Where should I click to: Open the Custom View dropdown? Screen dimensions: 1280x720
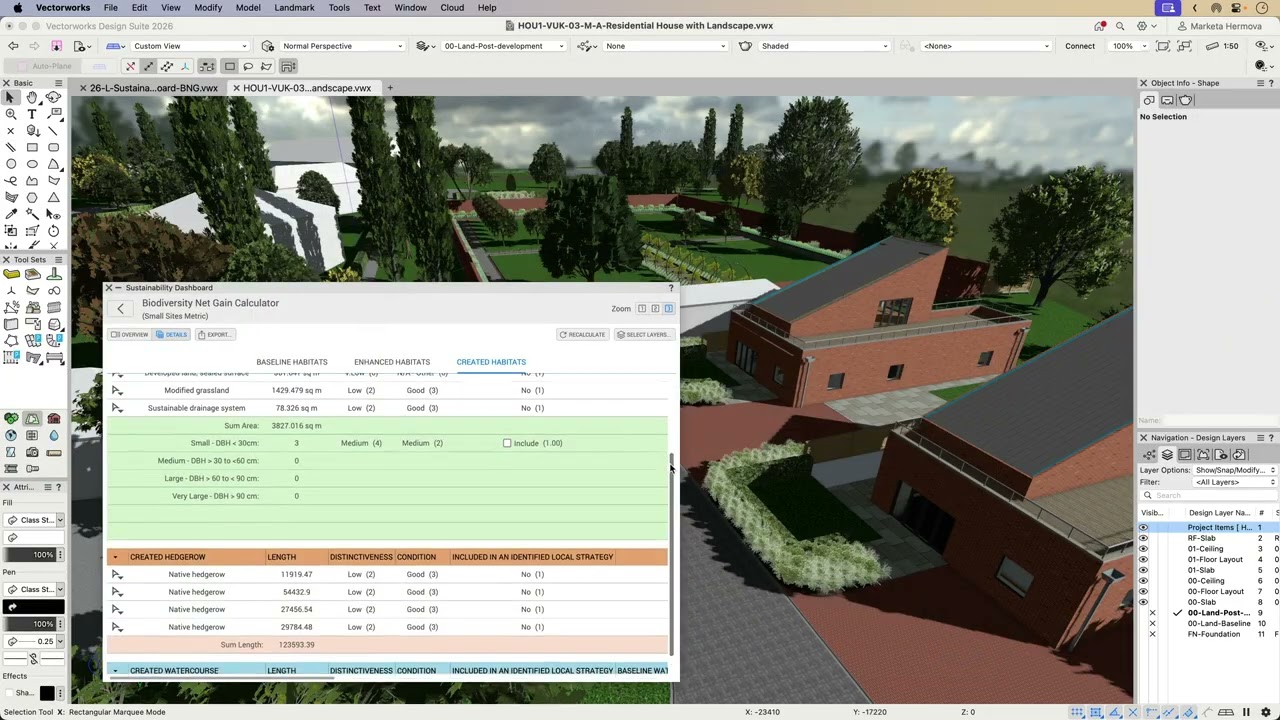tap(190, 46)
